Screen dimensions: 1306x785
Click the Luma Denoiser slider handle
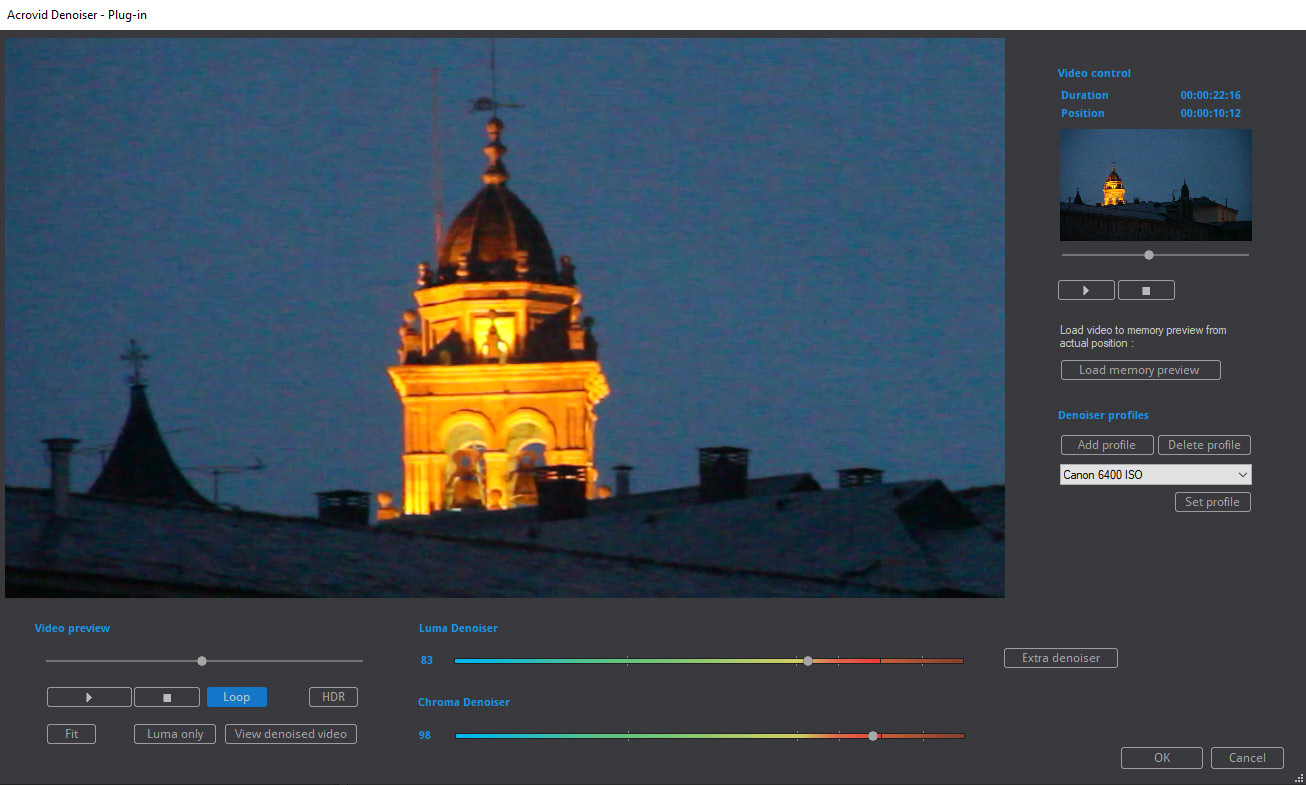tap(808, 661)
